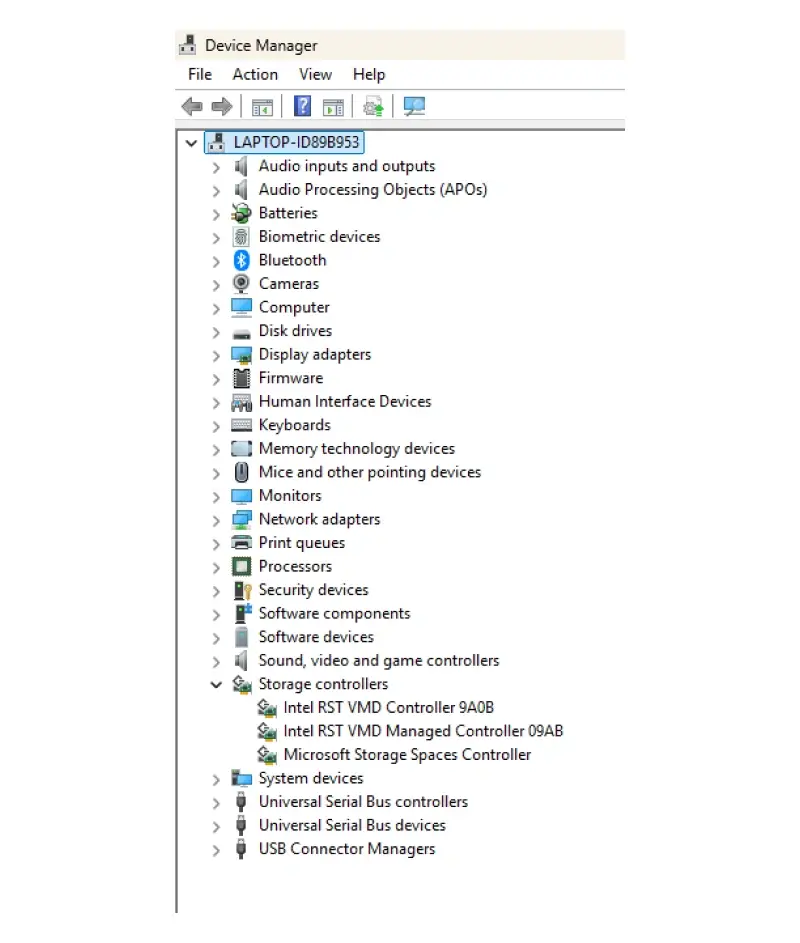Viewport: 800px width, 943px height.
Task: Click the Scan for hardware changes icon
Action: (x=372, y=106)
